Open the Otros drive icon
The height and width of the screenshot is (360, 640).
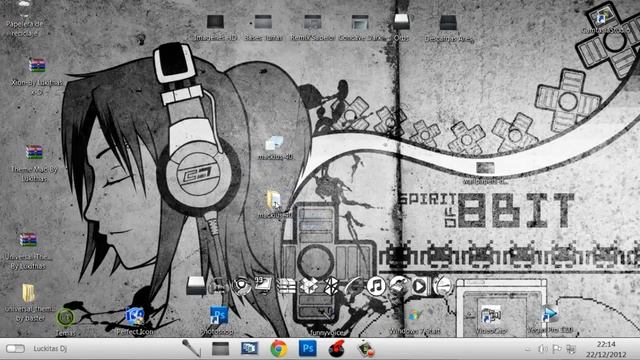tap(401, 22)
